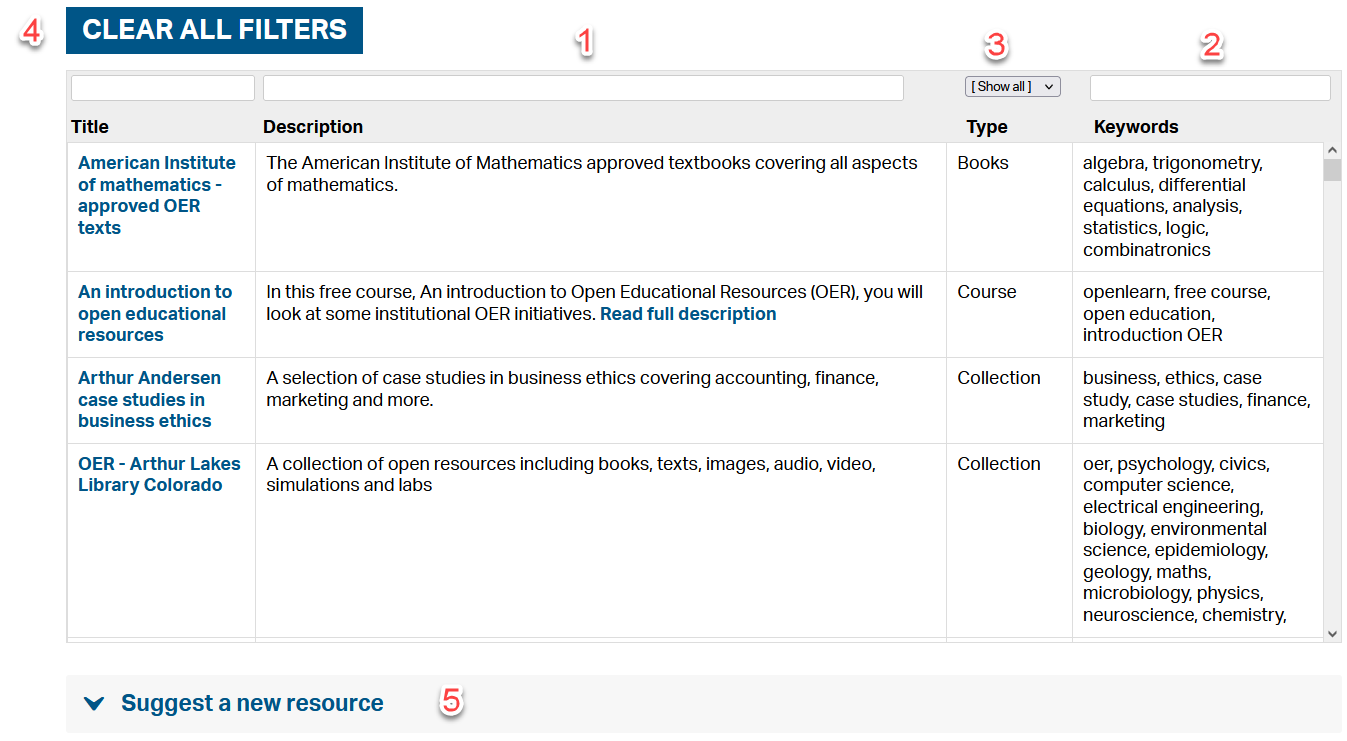
Task: Click the Title column header
Action: point(89,127)
